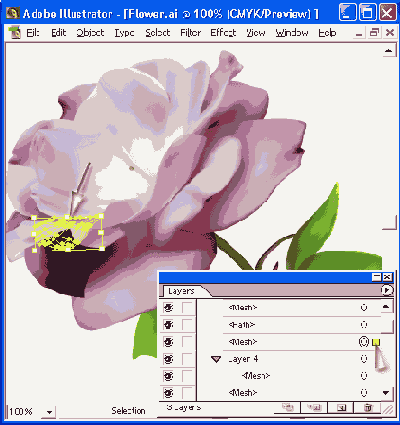400x425 pixels.
Task: Hide the <Path> item using its eye icon
Action: [168, 325]
